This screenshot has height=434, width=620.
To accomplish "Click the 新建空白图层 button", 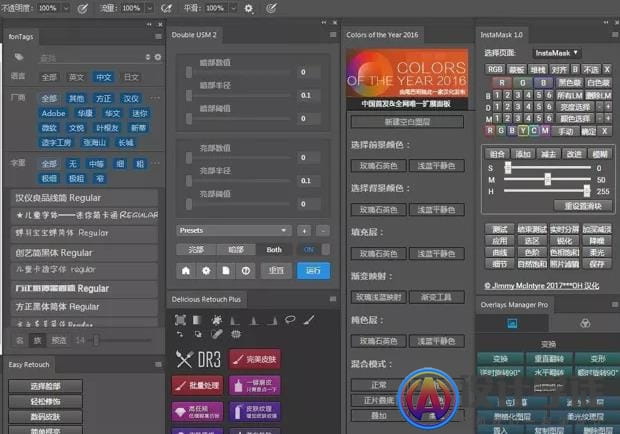I will tap(407, 122).
